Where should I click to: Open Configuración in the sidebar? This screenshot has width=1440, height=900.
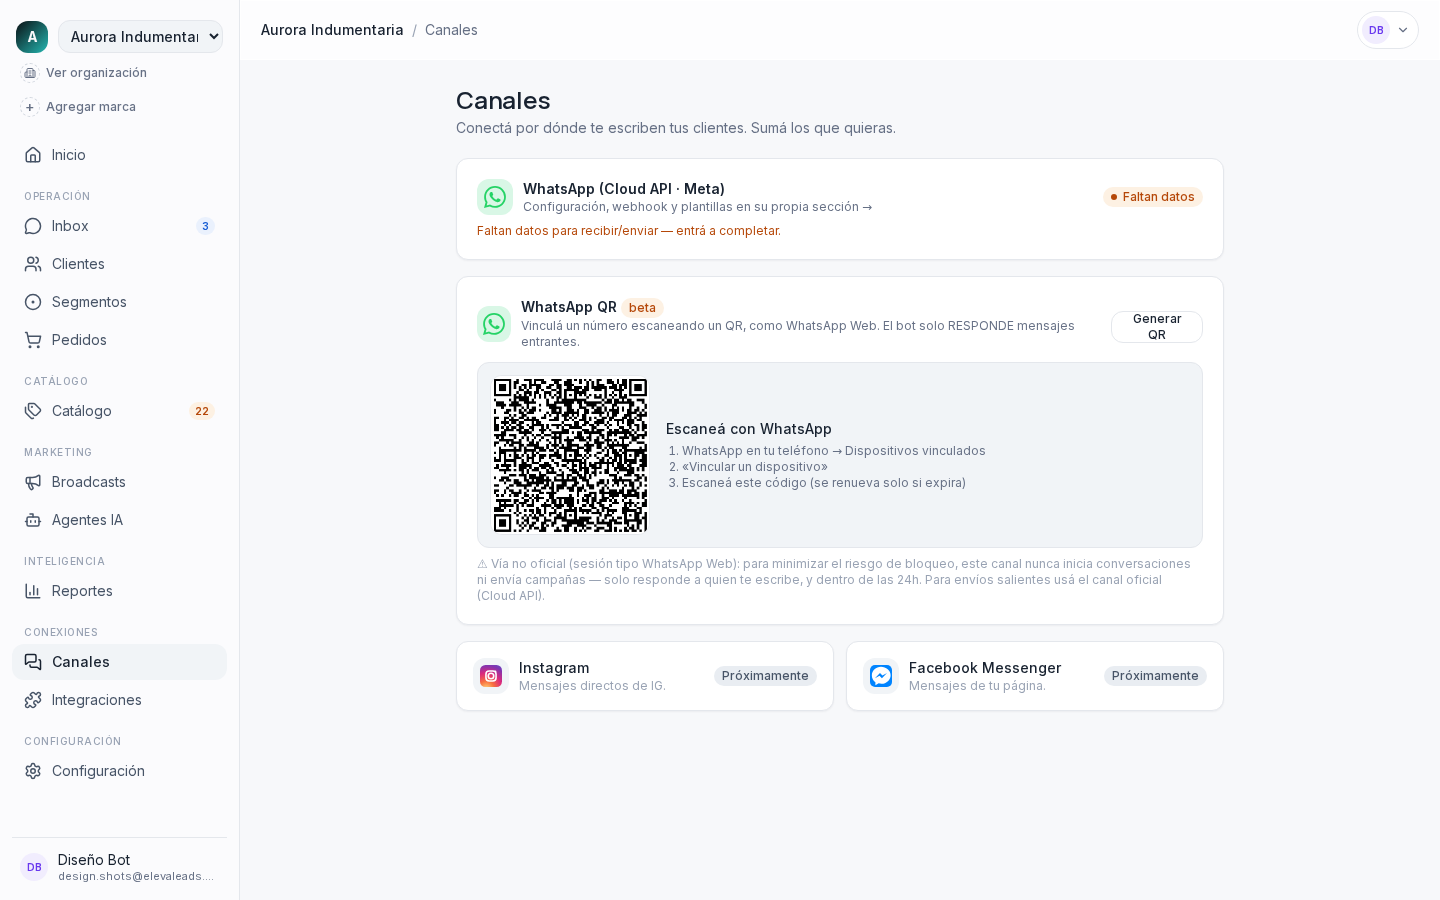[x=119, y=771]
